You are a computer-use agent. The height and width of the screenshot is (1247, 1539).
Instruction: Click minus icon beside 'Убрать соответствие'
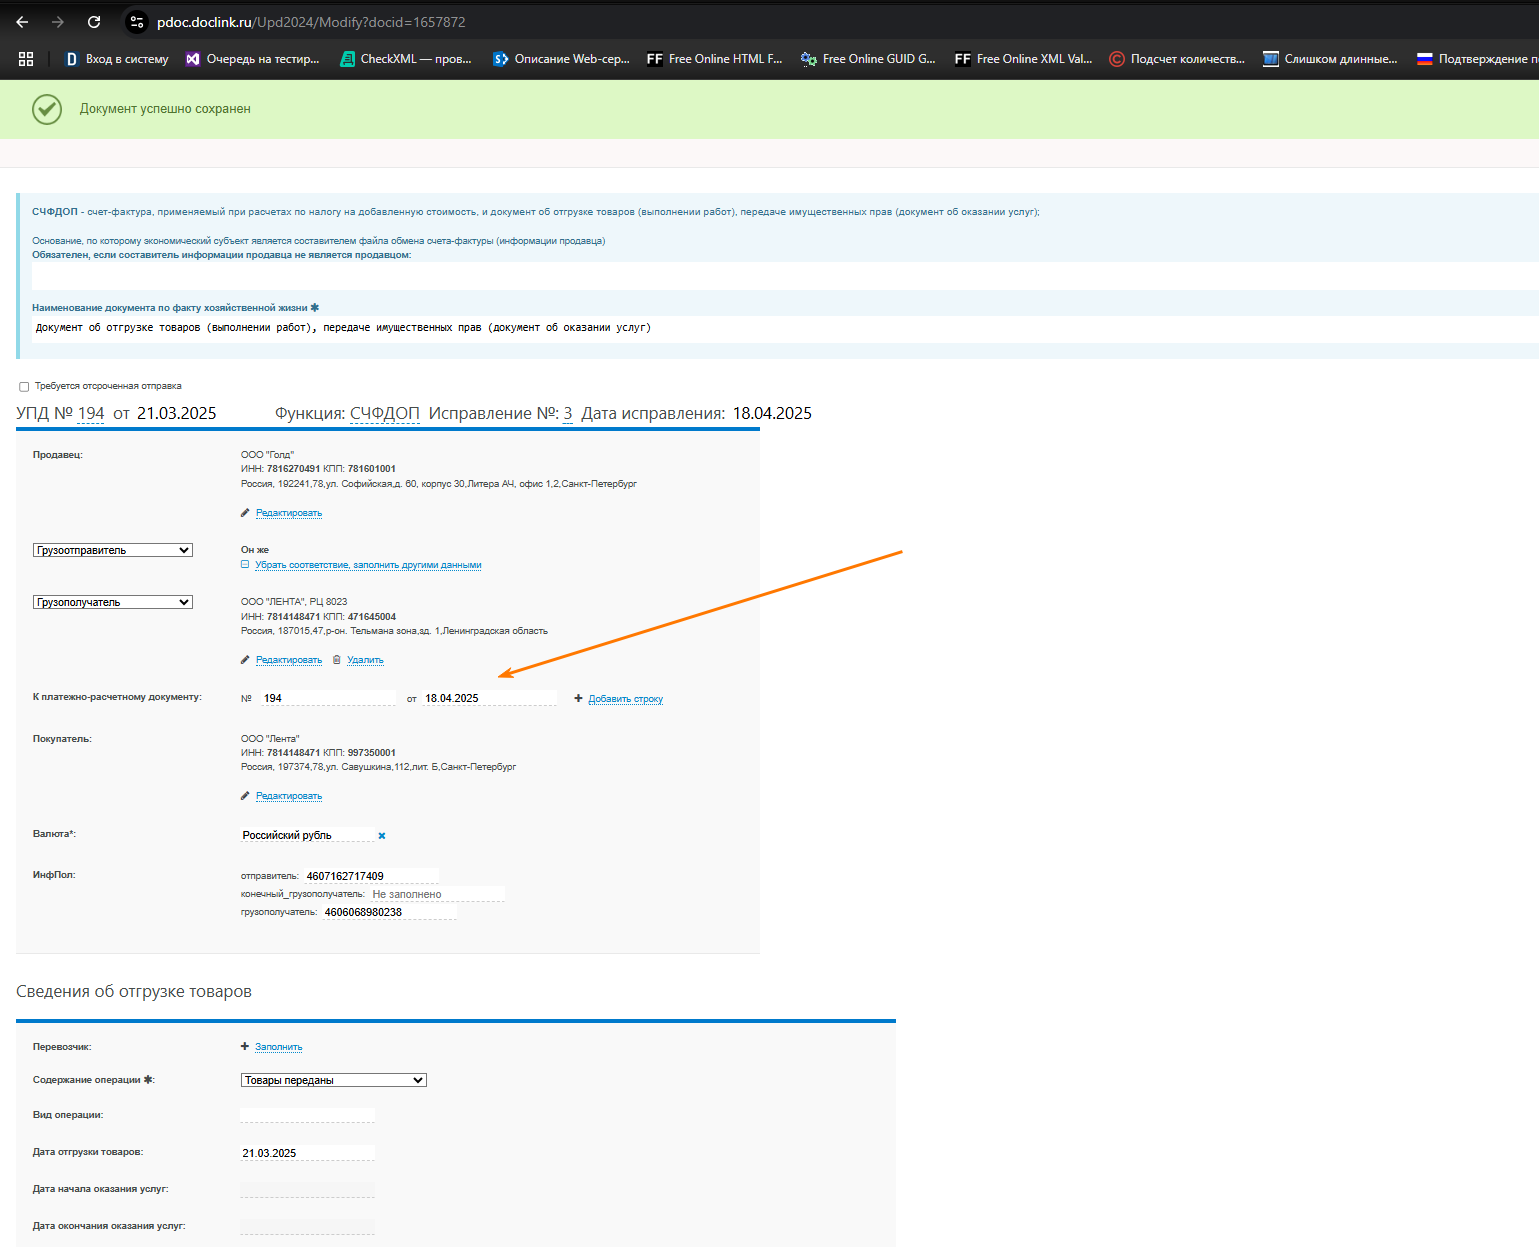point(245,565)
